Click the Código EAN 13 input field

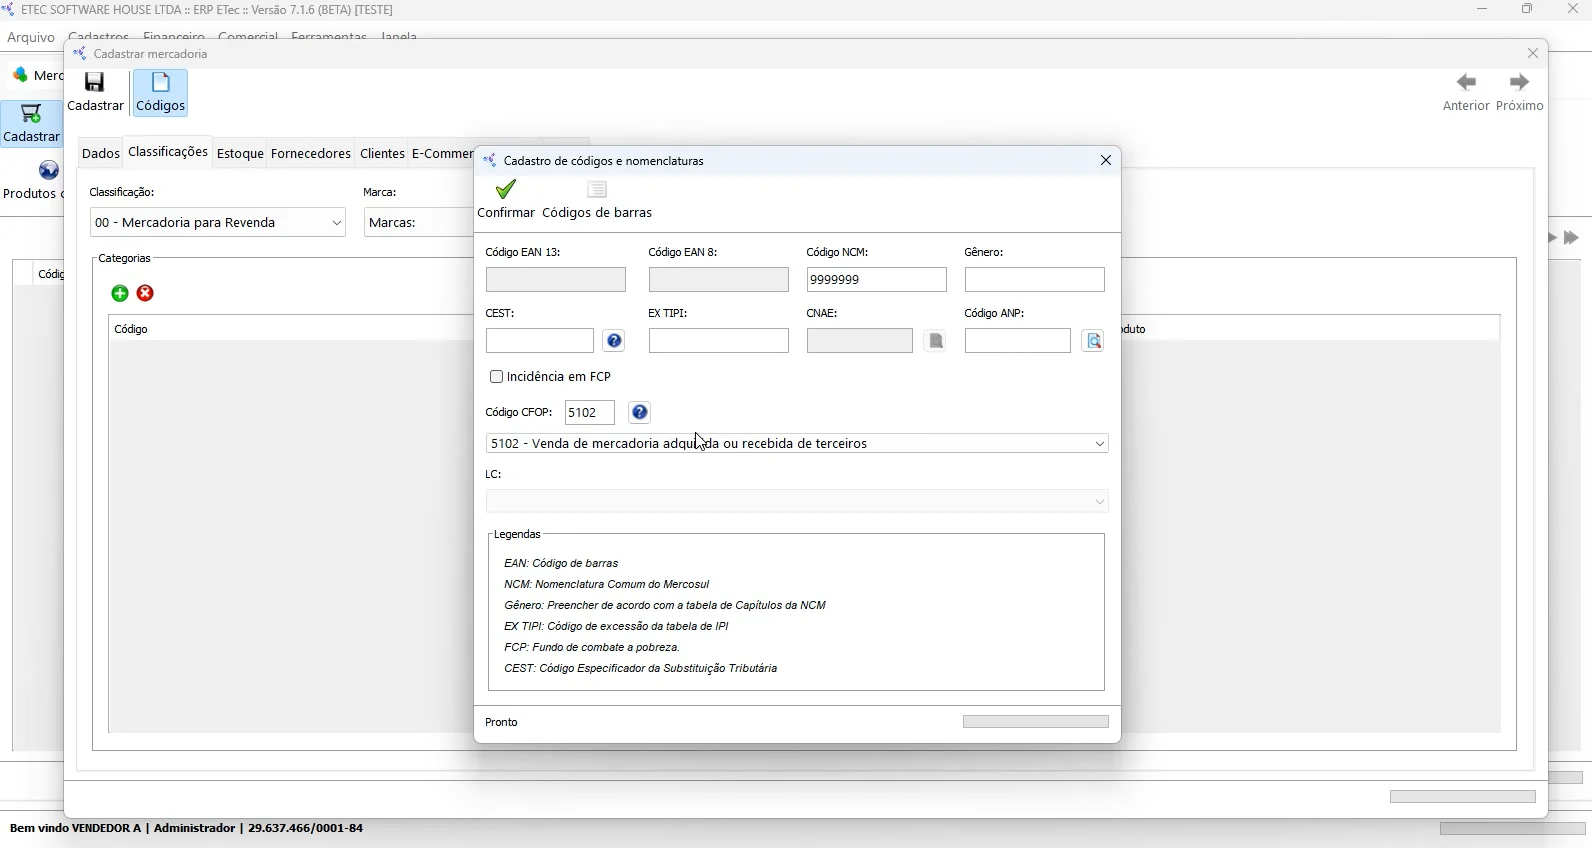pyautogui.click(x=556, y=280)
